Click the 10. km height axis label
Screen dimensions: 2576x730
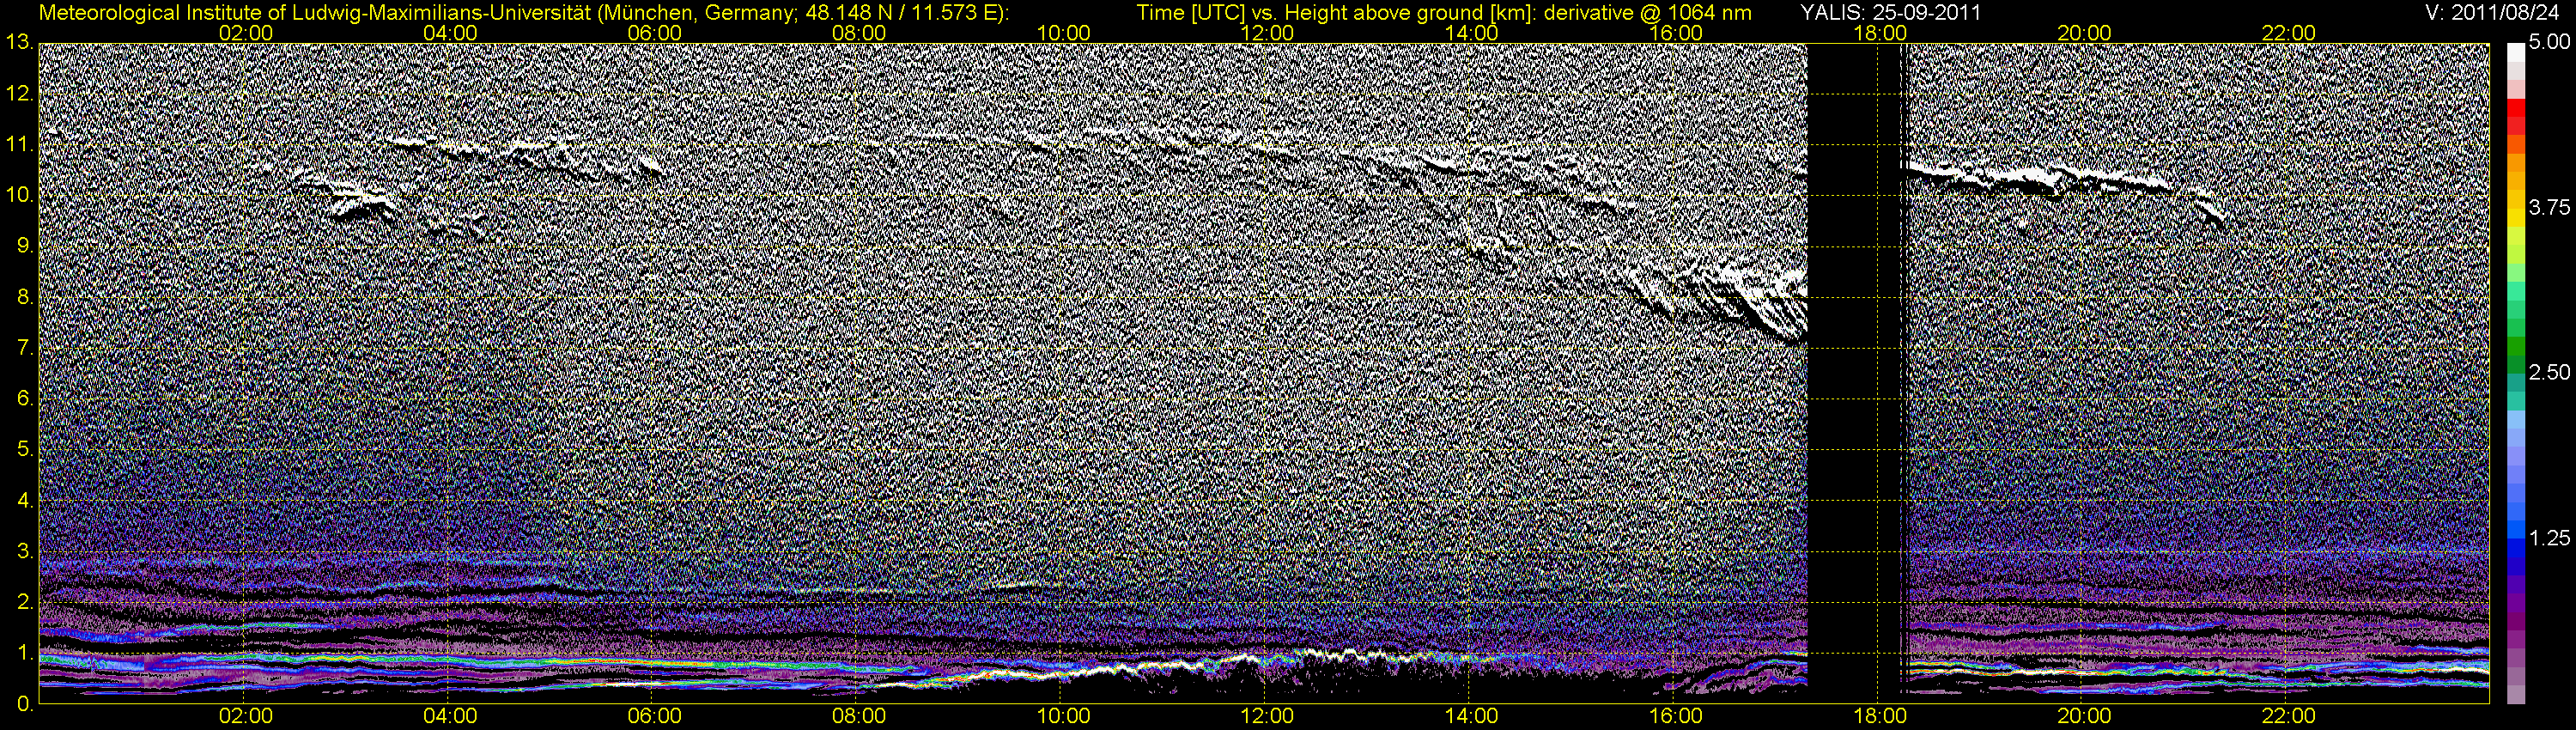tap(19, 195)
